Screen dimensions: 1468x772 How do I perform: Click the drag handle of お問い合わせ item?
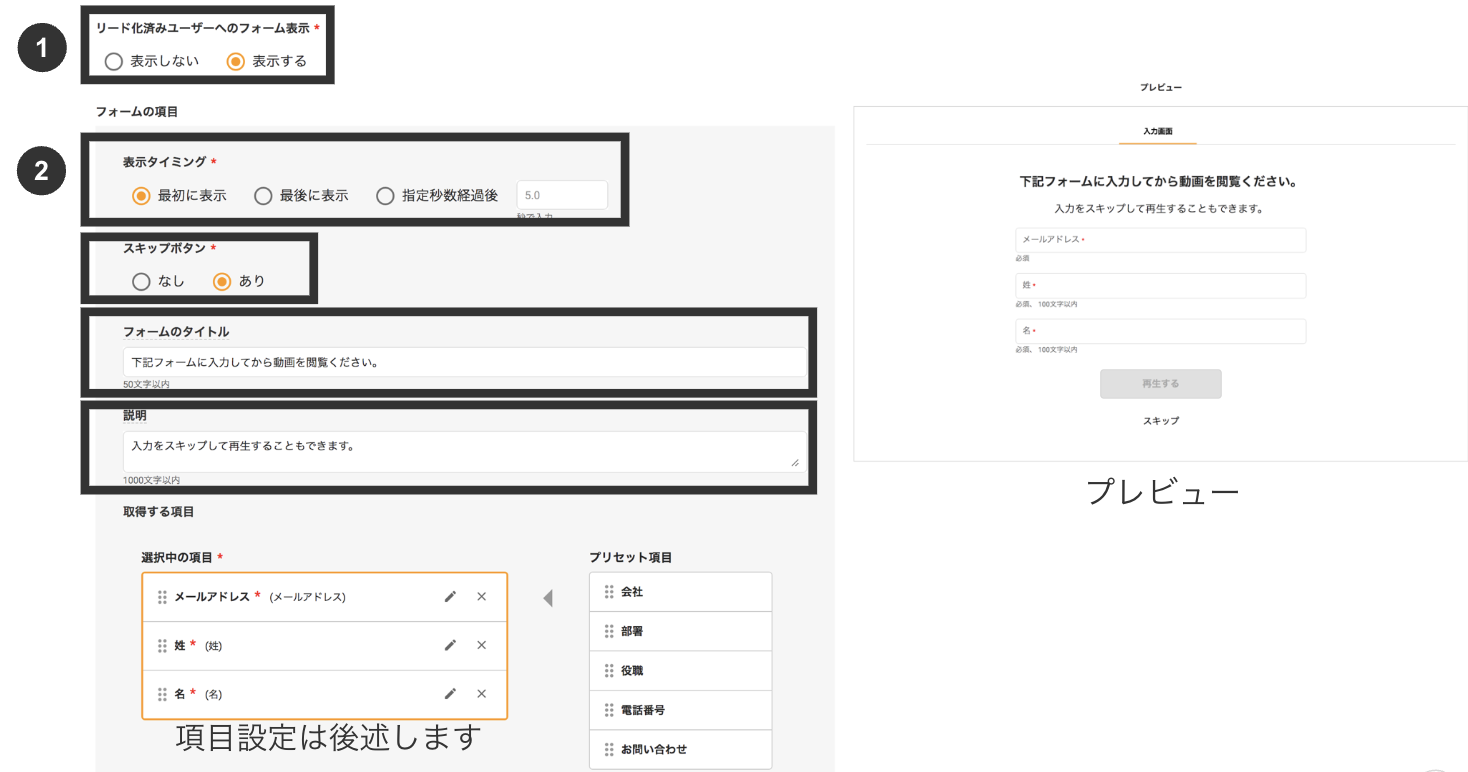click(610, 749)
